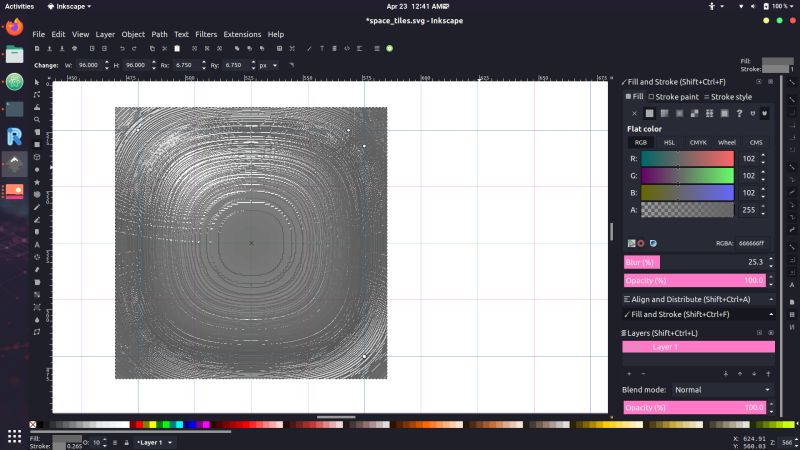
Task: Click the Save document toolbar icon
Action: tap(62, 48)
